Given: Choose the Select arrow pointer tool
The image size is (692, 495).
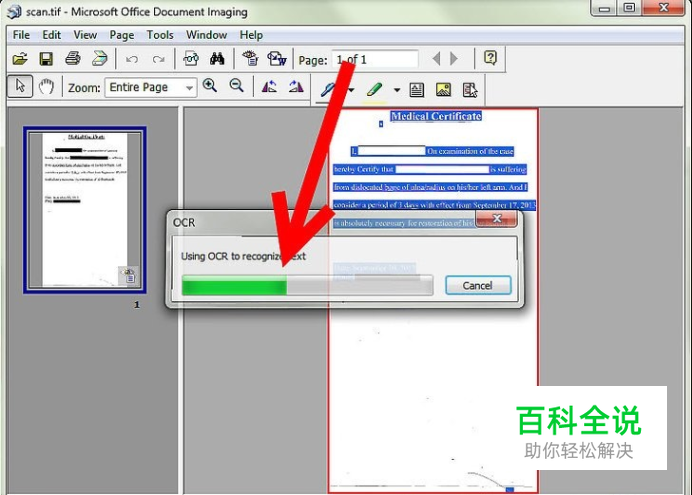Looking at the screenshot, I should (20, 86).
